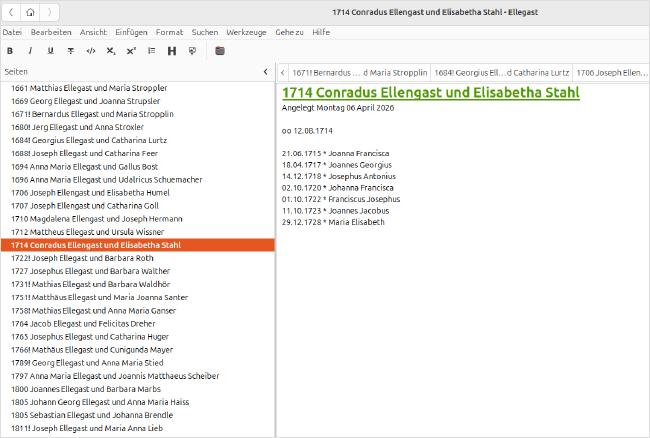
Task: Toggle underline formatting icon
Action: coord(50,51)
